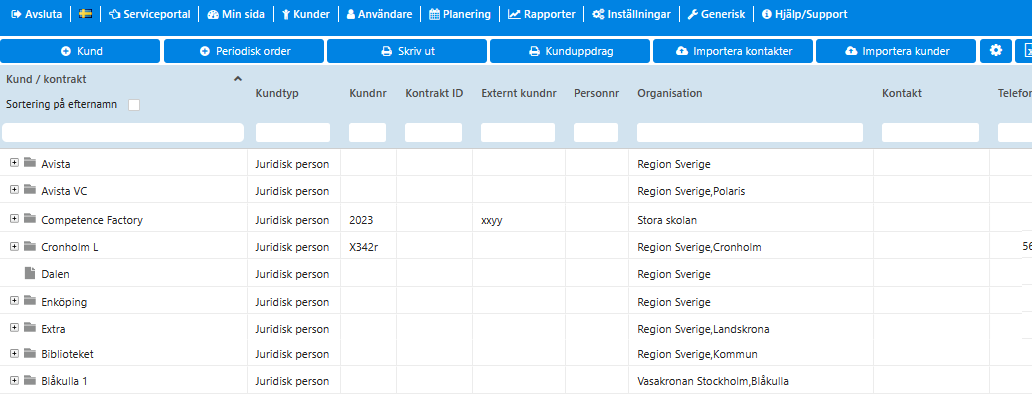This screenshot has height=394, width=1032.
Task: Click the folder icon beside Extra
Action: point(29,328)
